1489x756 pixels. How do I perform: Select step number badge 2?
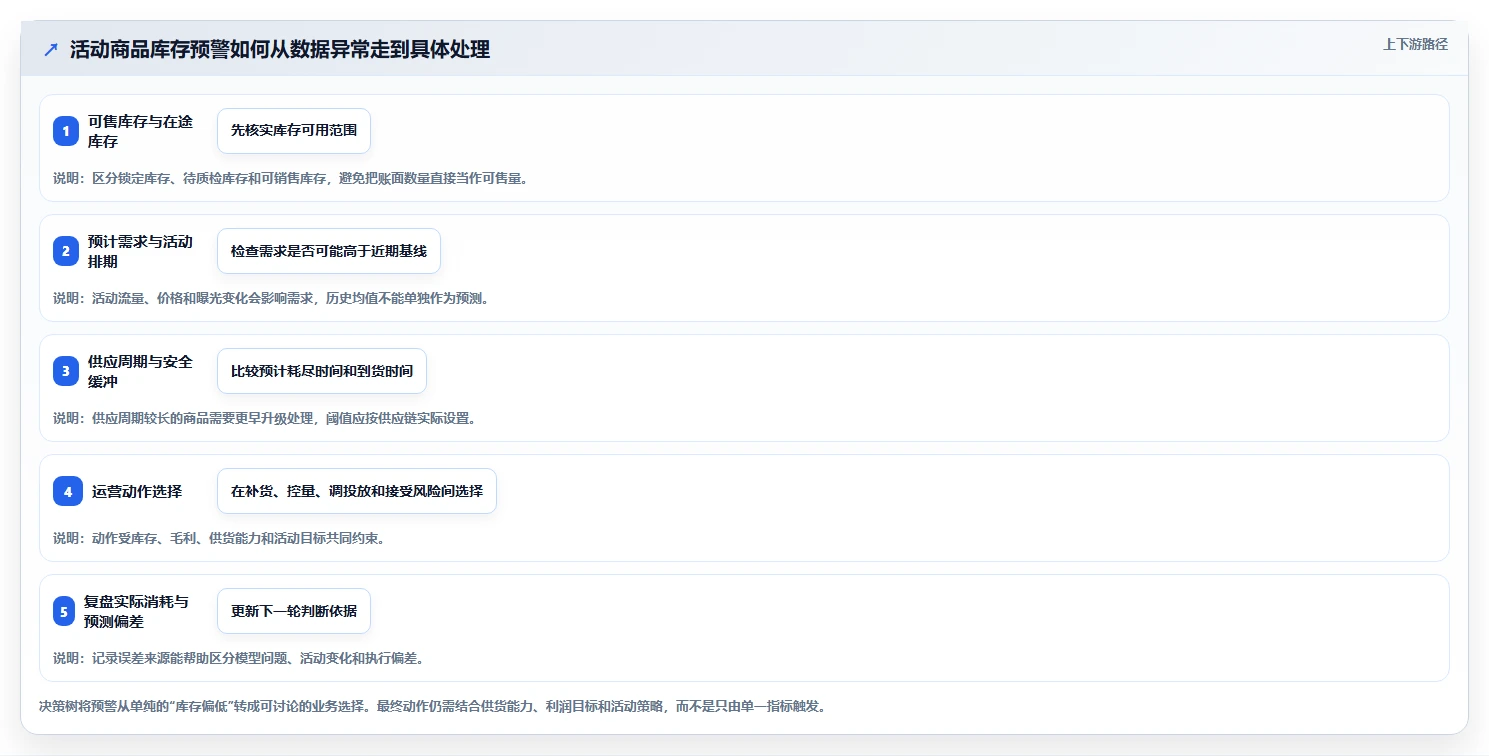[x=66, y=251]
